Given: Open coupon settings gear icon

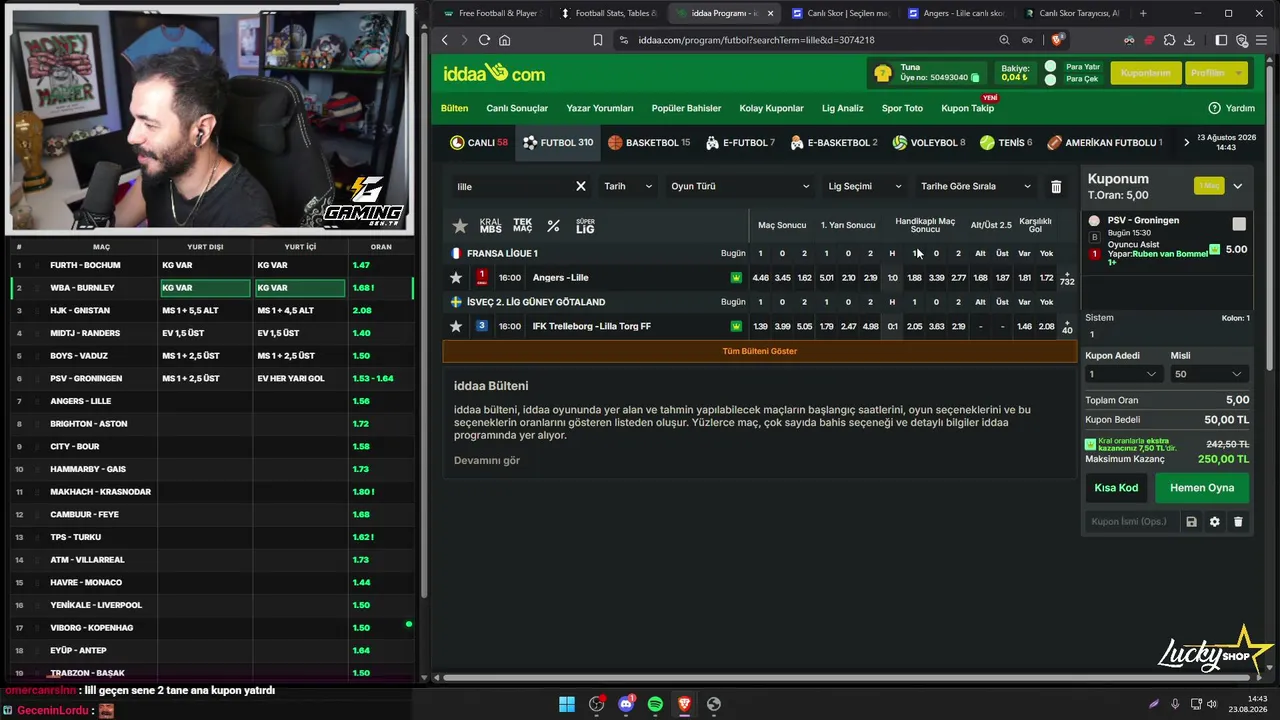Looking at the screenshot, I should (x=1214, y=522).
